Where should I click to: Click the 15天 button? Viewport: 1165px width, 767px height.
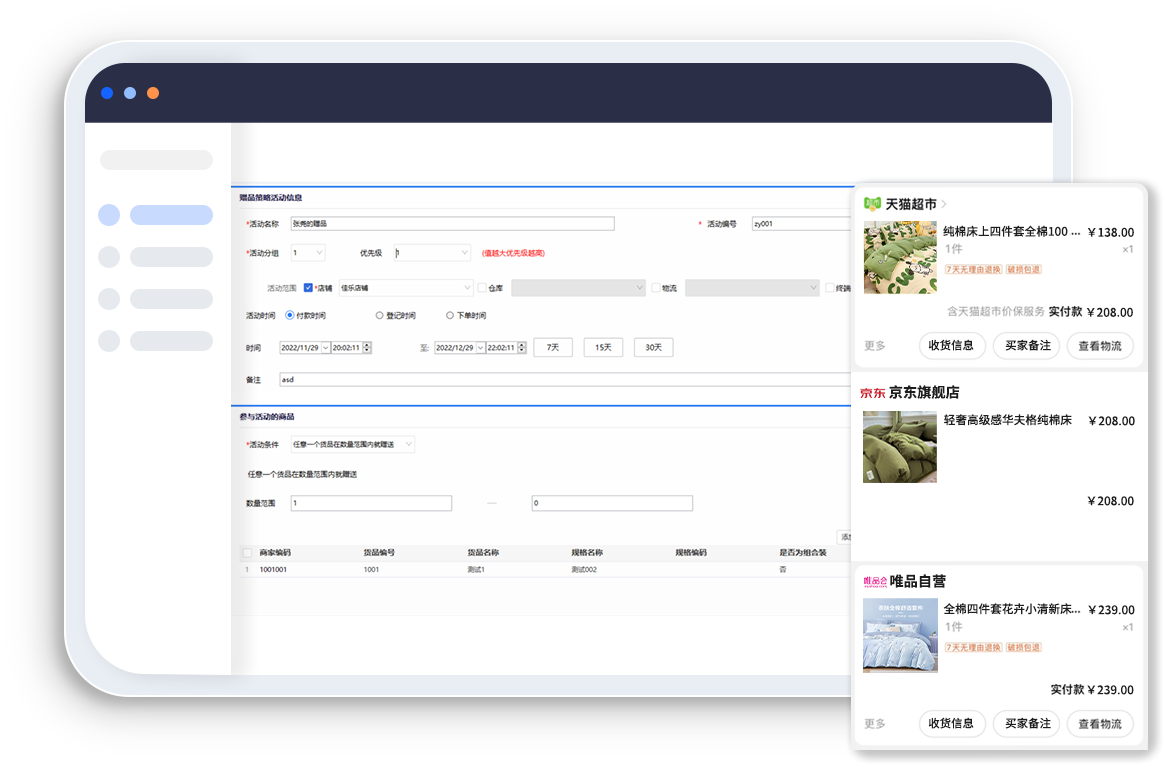click(603, 348)
